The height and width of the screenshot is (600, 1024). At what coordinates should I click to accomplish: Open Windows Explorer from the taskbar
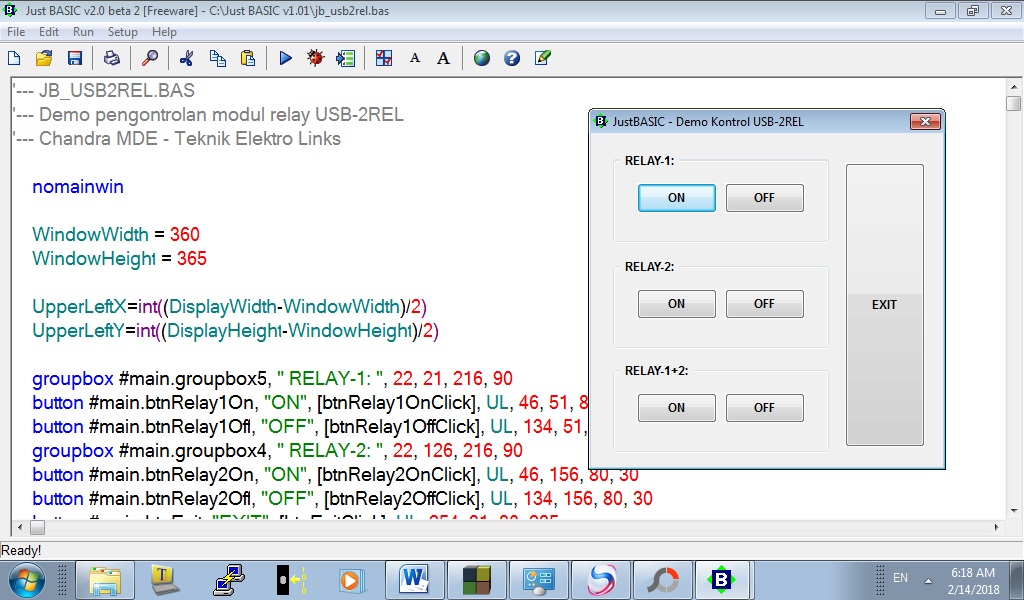(104, 580)
